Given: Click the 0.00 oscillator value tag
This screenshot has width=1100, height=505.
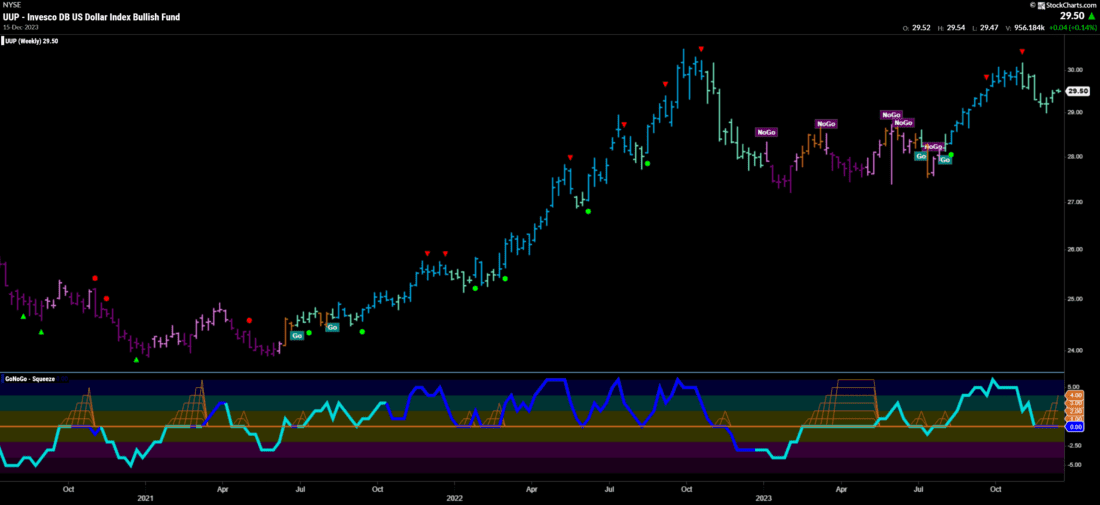Looking at the screenshot, I should (x=1076, y=427).
